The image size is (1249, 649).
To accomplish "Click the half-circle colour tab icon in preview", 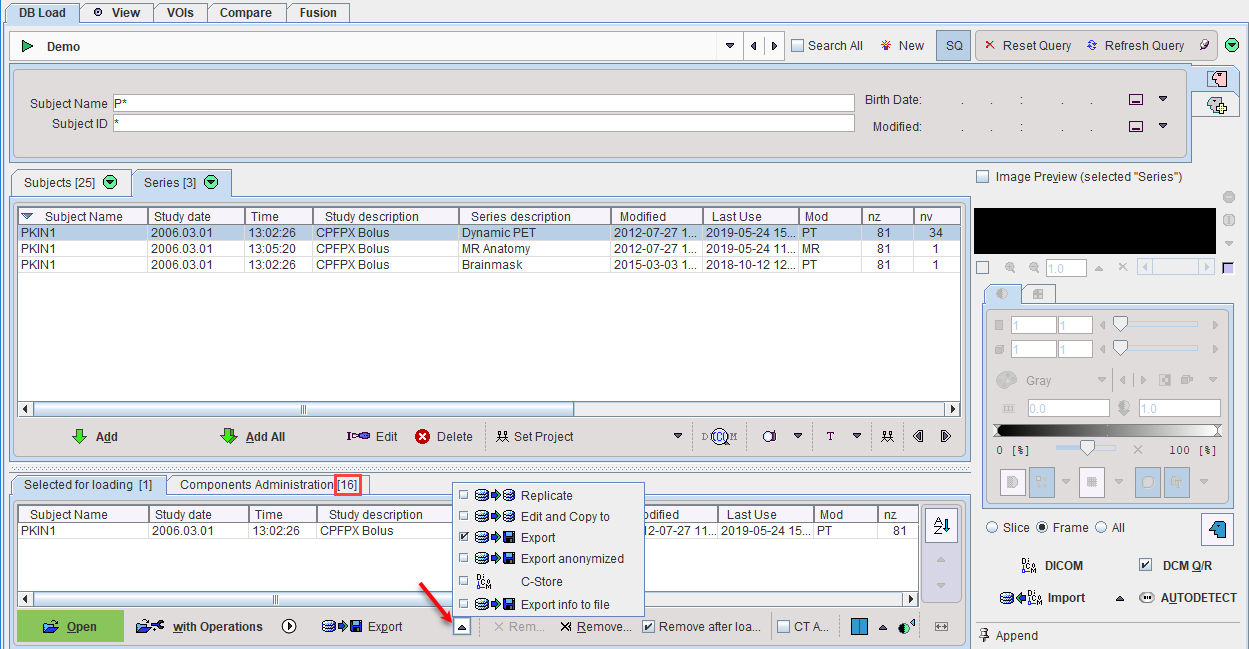I will click(x=1004, y=294).
